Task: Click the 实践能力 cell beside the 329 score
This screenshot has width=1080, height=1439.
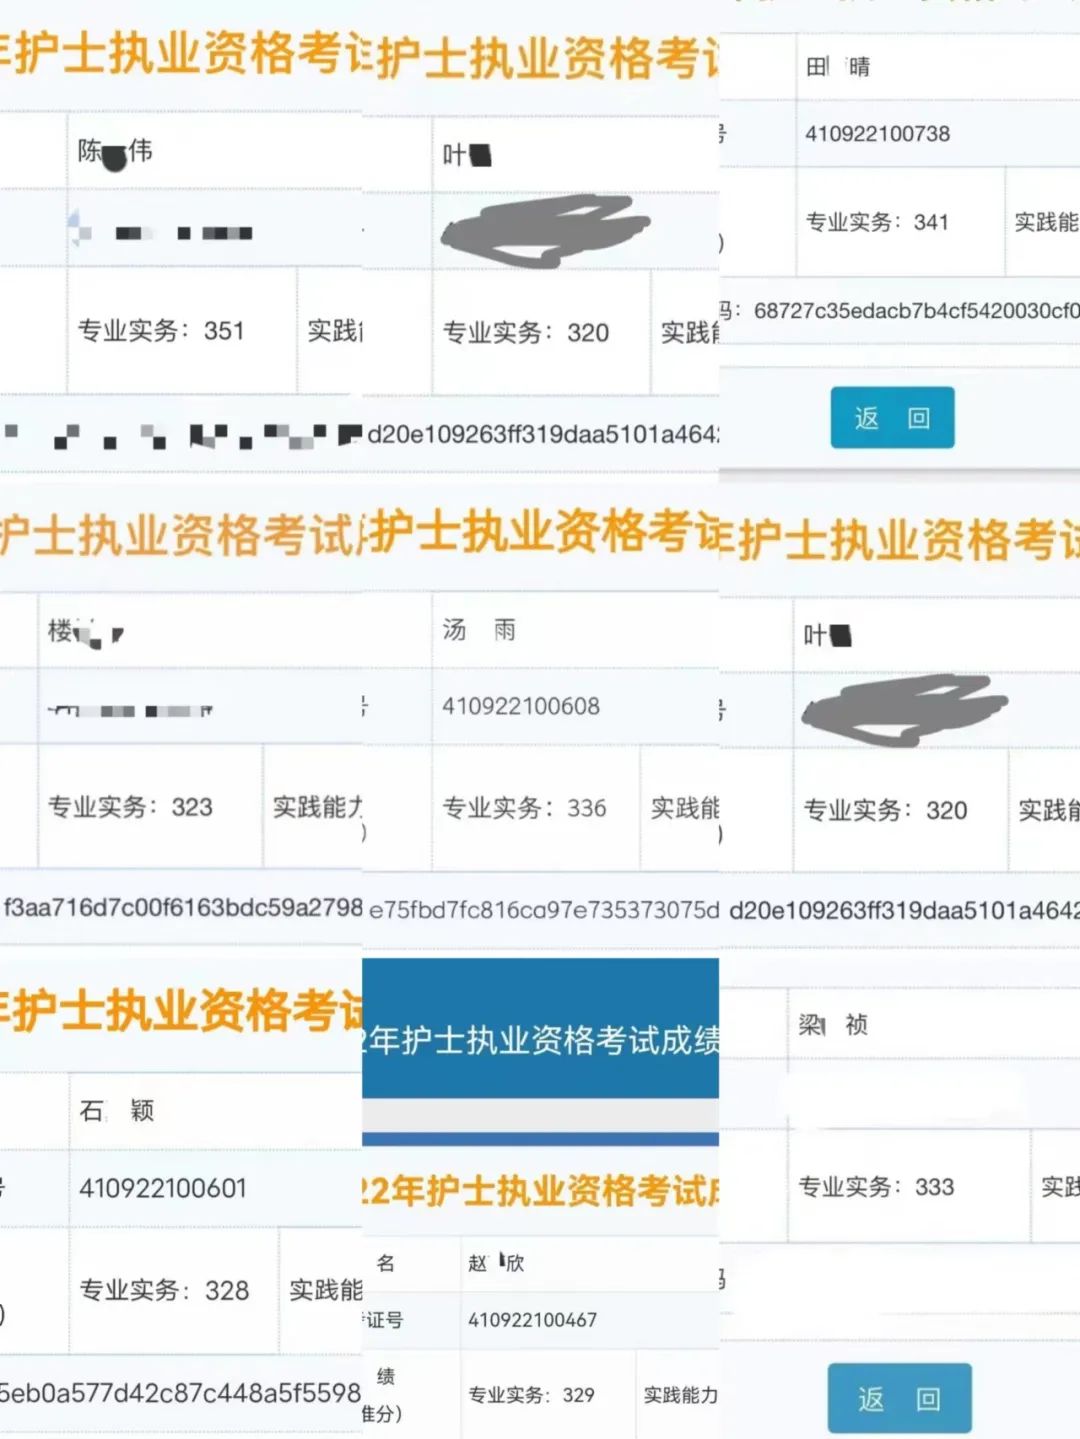Action: point(680,1395)
